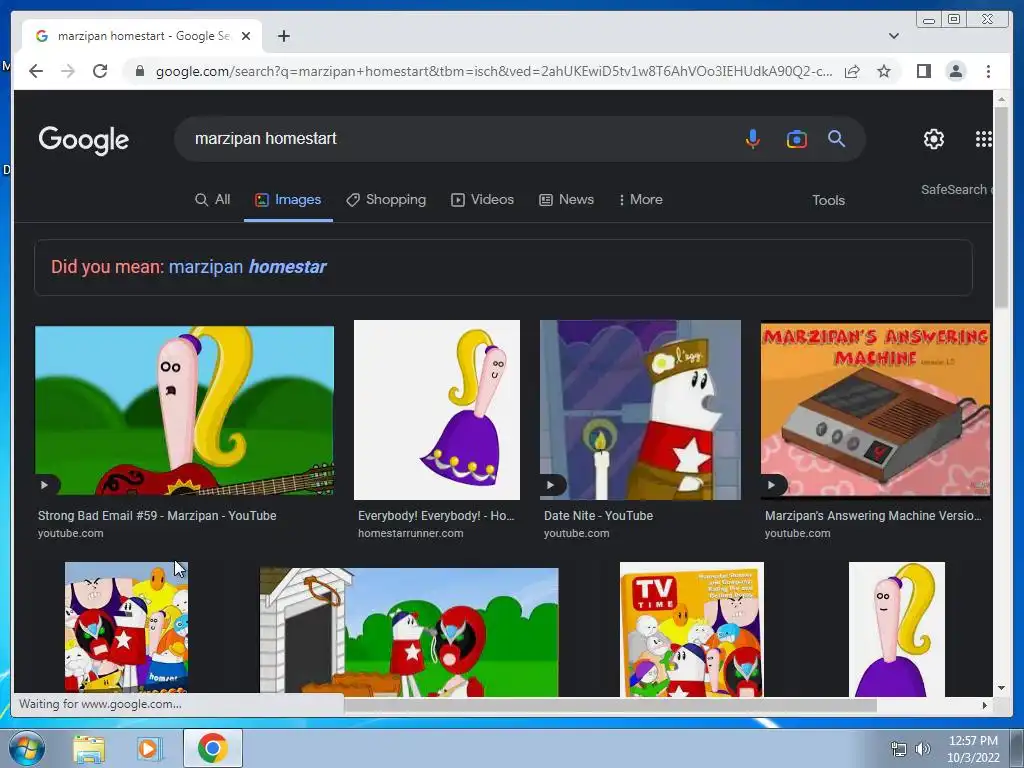The height and width of the screenshot is (768, 1024).
Task: Open the system tray volume control
Action: pos(923,749)
